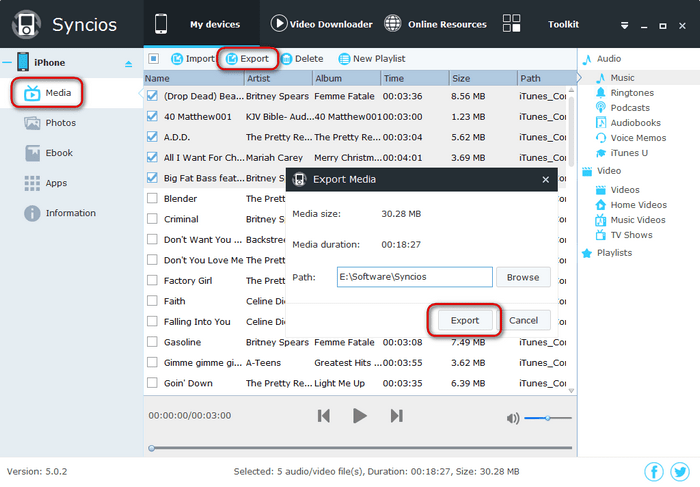700x487 pixels.
Task: Click Export in the dialog
Action: [465, 320]
